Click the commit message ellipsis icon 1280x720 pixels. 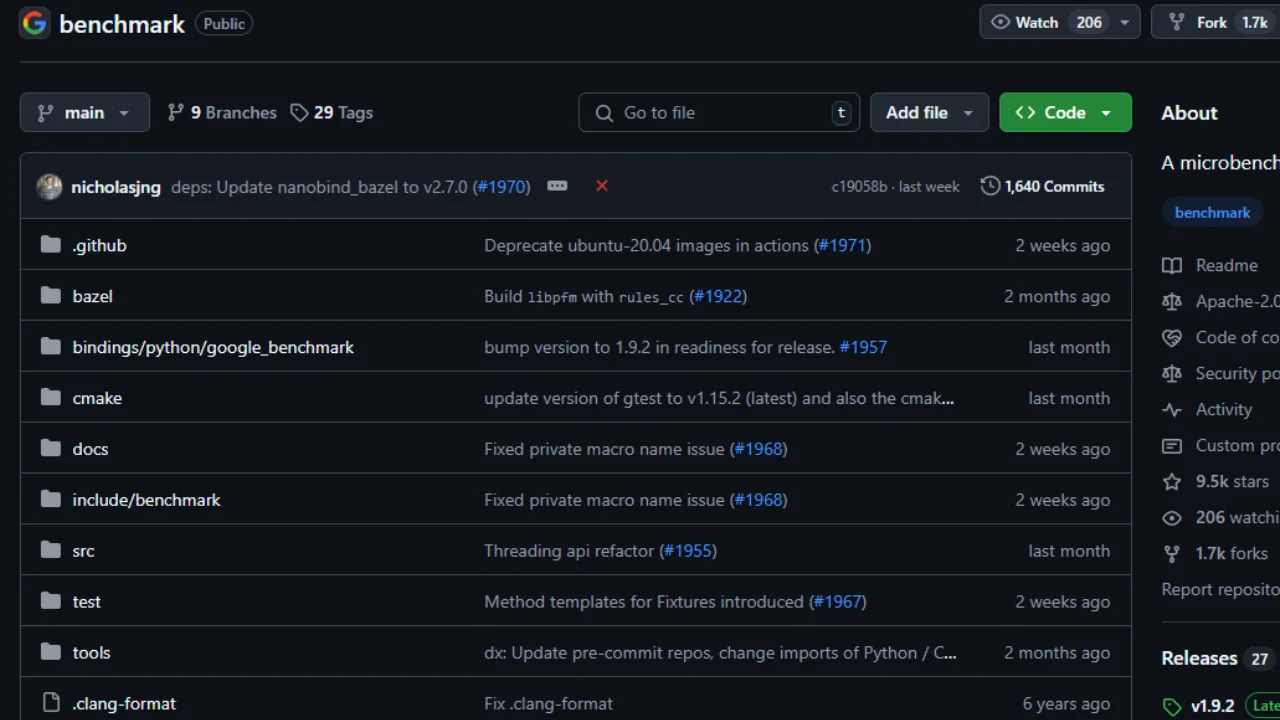(557, 186)
